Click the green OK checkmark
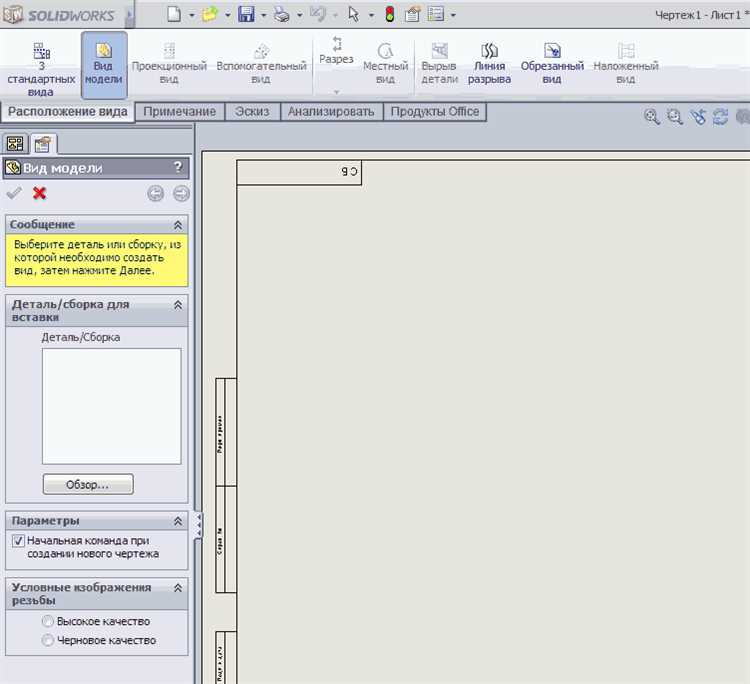750x684 pixels. 14,193
